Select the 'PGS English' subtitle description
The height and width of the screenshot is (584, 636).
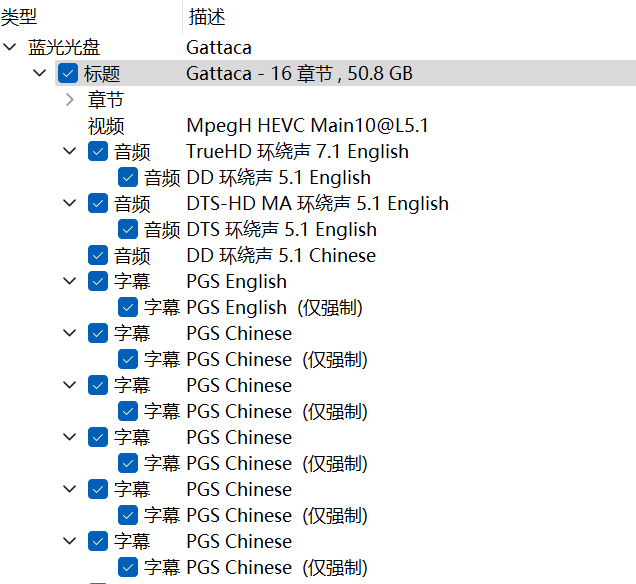pyautogui.click(x=236, y=281)
